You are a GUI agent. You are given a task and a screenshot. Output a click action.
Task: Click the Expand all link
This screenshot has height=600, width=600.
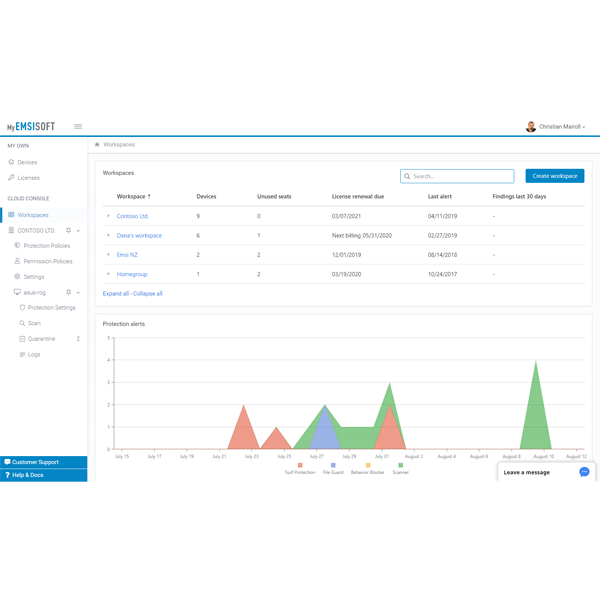[x=116, y=293]
